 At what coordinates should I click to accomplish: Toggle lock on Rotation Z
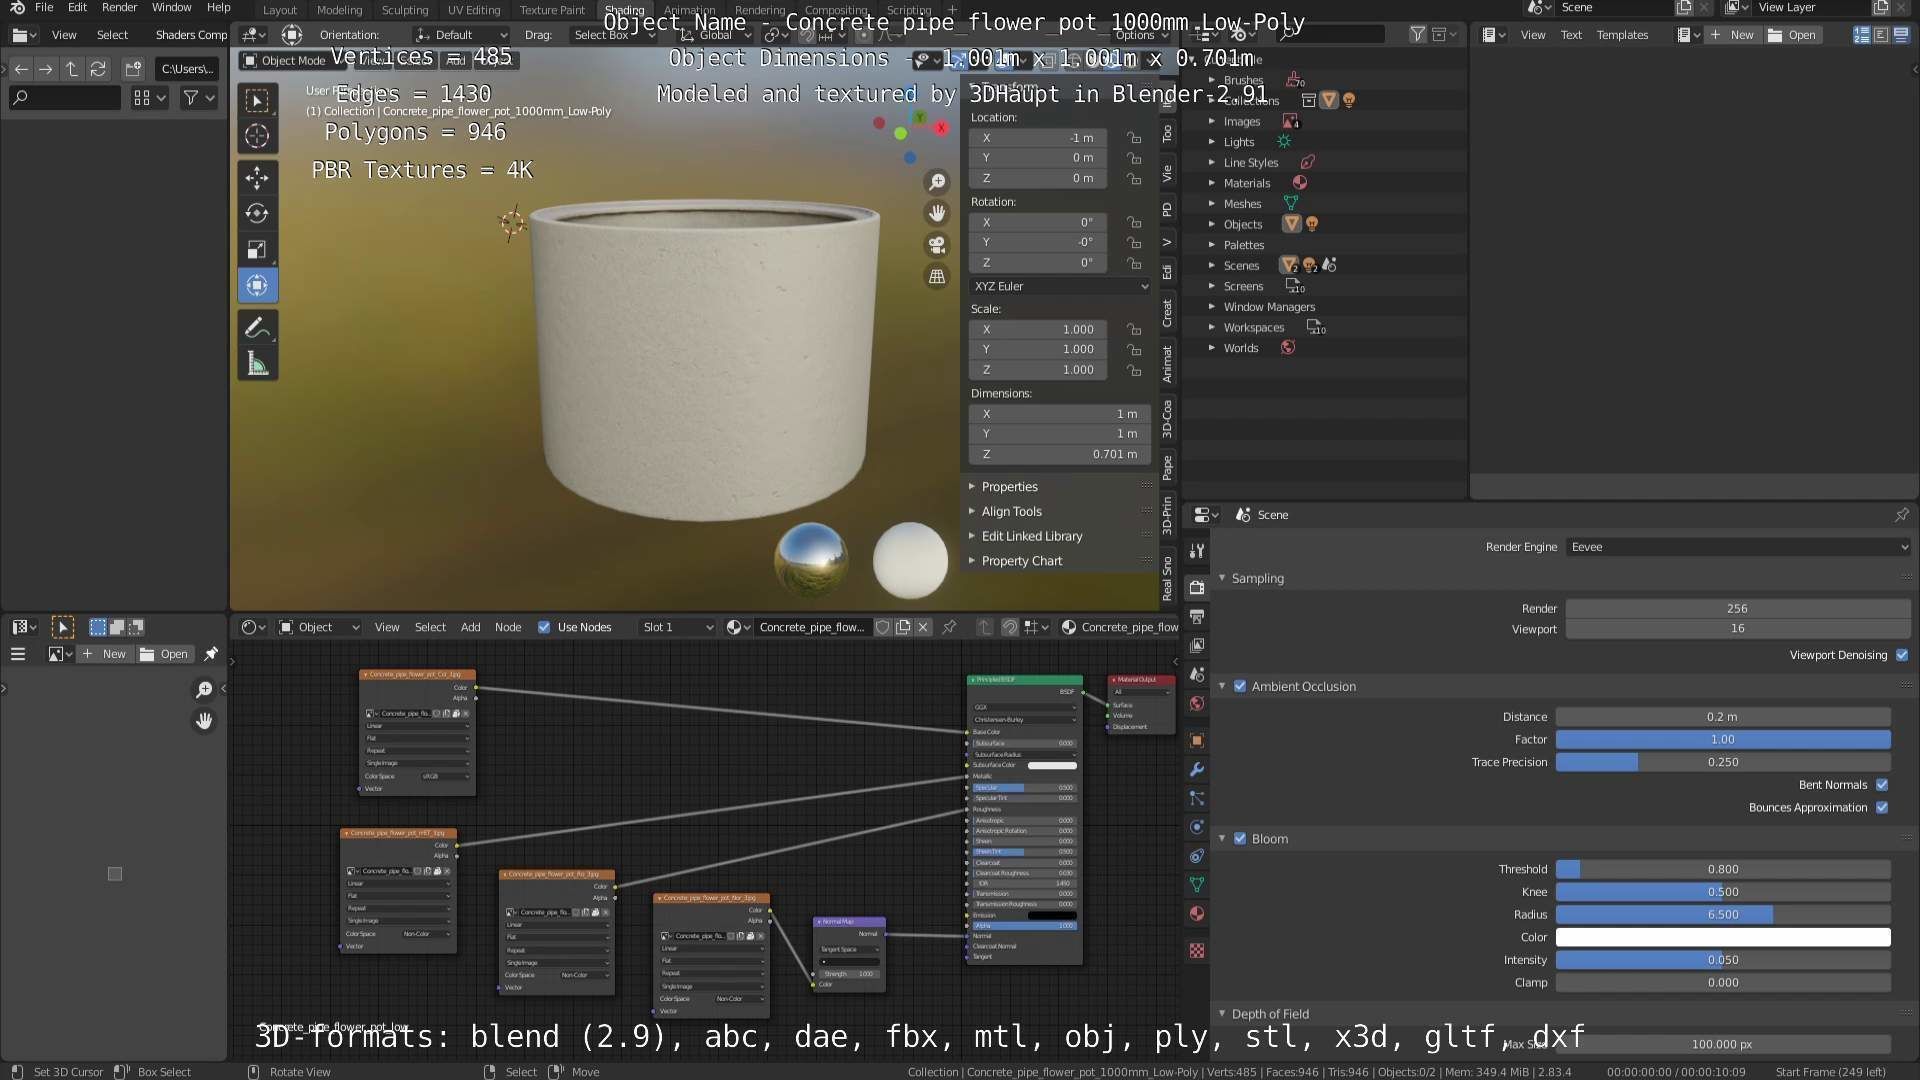tap(1134, 263)
